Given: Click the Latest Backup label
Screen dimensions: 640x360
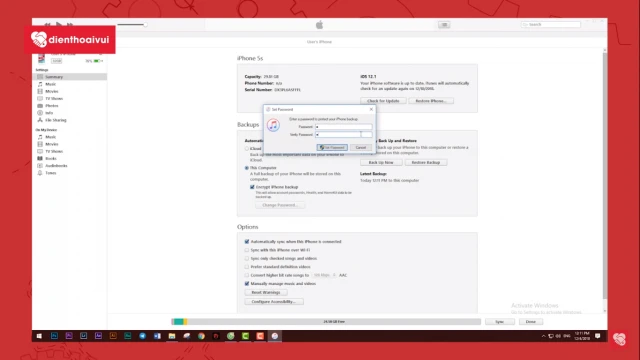Looking at the screenshot, I should tap(373, 174).
